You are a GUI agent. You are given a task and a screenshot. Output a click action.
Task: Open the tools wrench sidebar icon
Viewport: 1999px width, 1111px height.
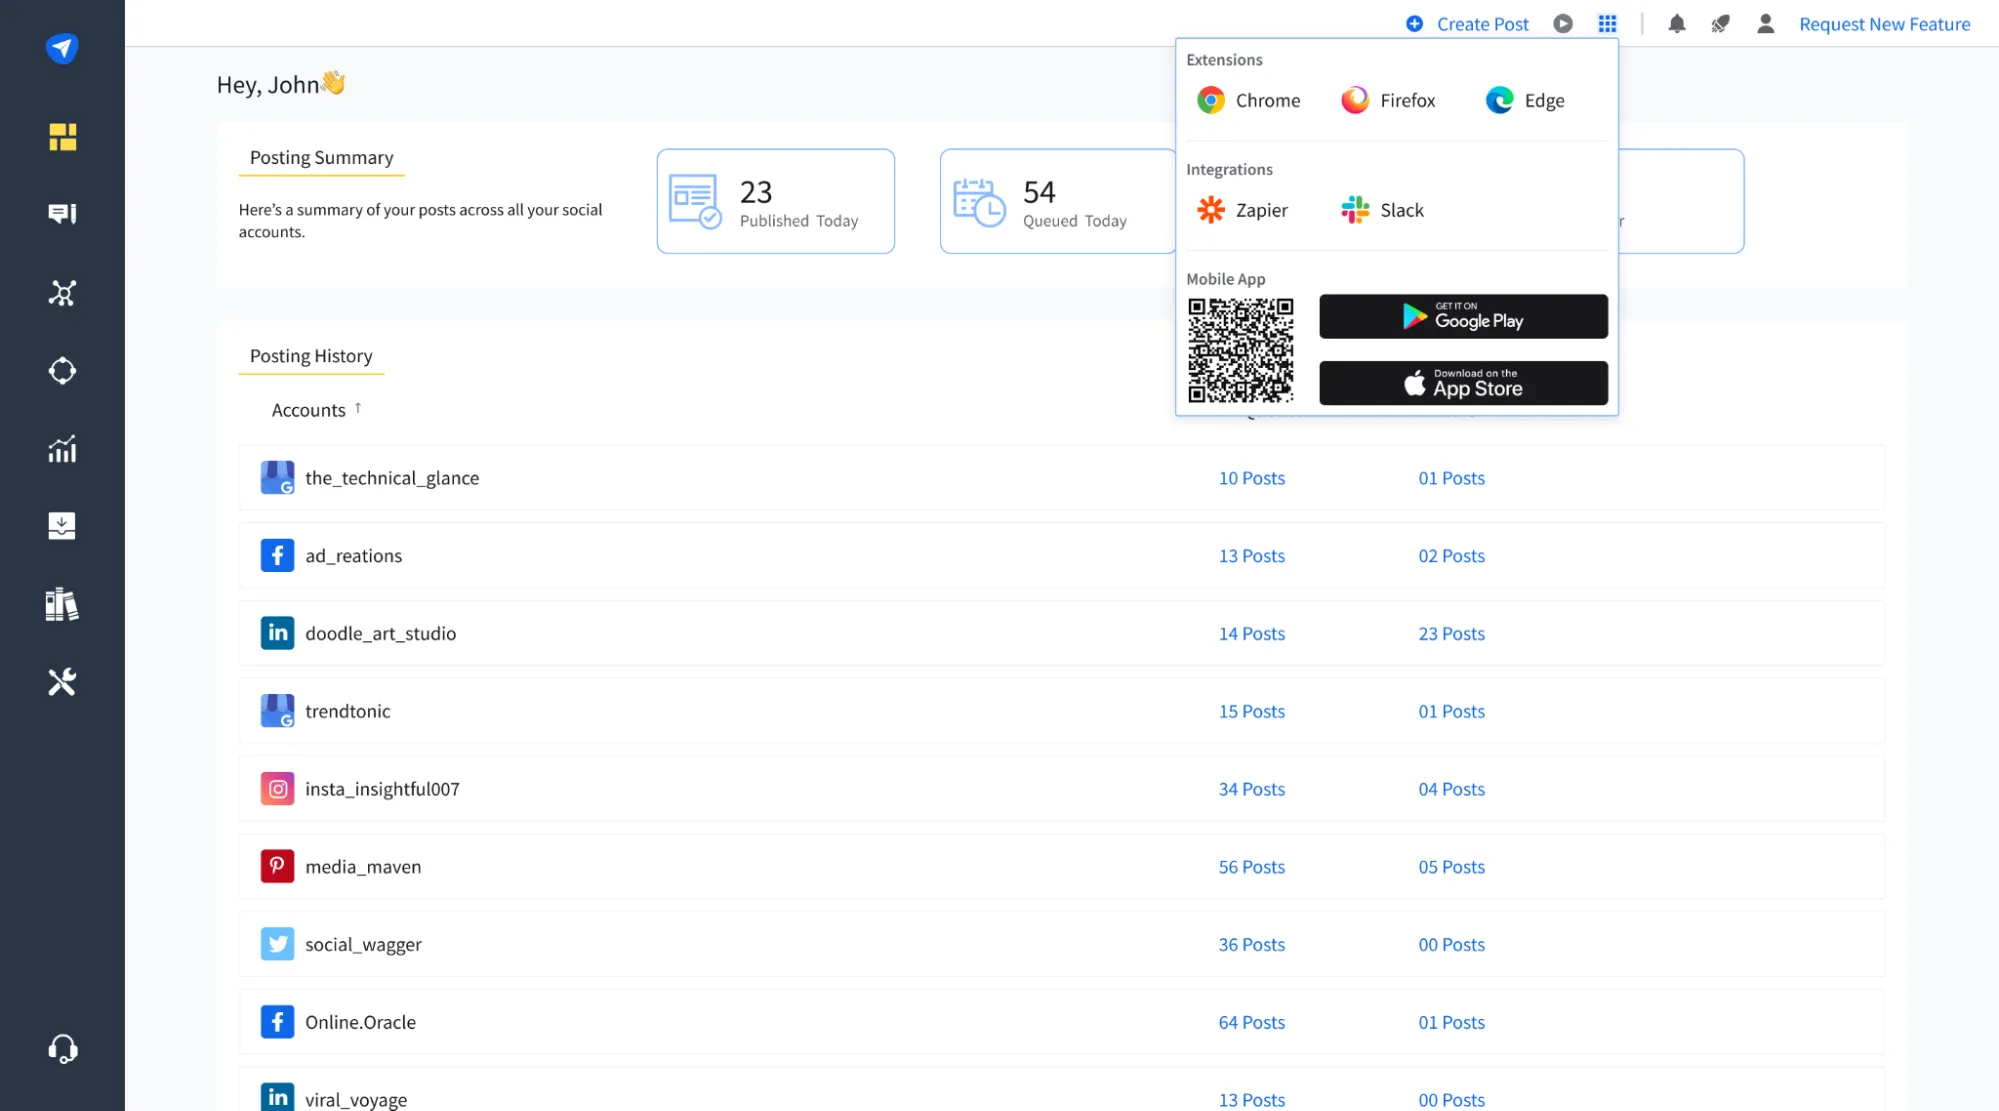coord(62,682)
